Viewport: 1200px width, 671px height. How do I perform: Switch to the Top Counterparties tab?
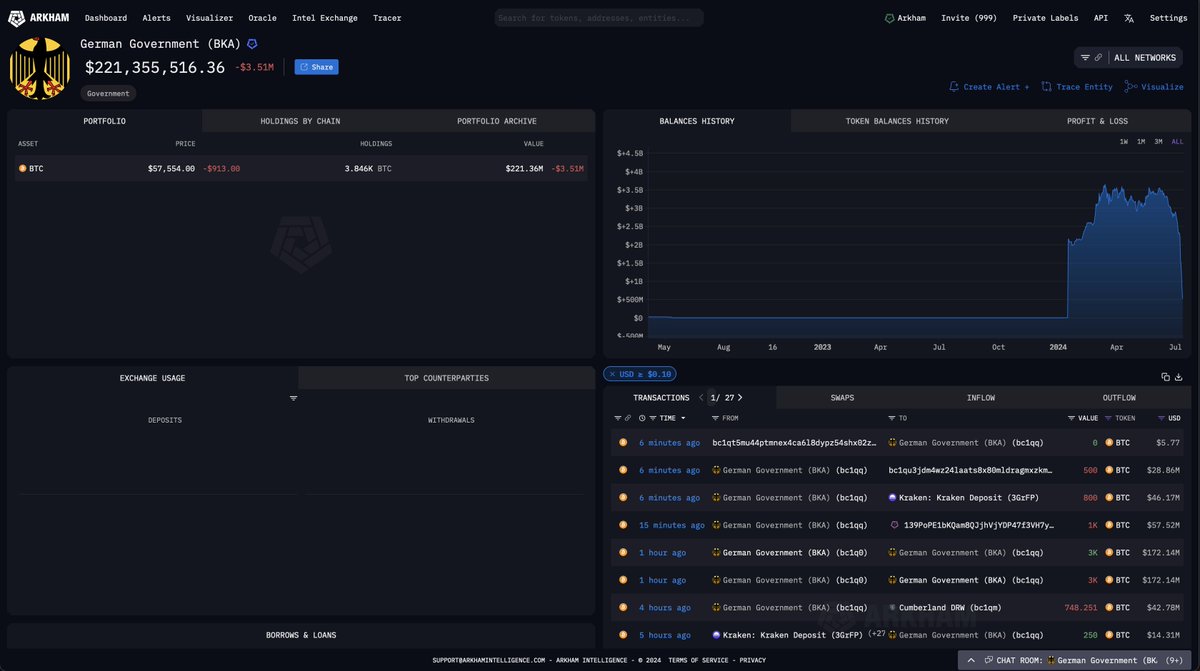pos(447,378)
